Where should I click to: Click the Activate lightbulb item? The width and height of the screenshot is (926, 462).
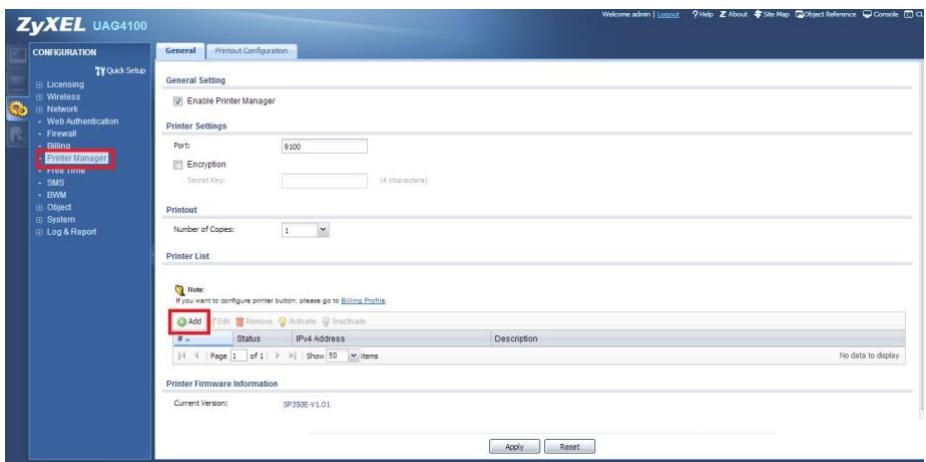(297, 321)
